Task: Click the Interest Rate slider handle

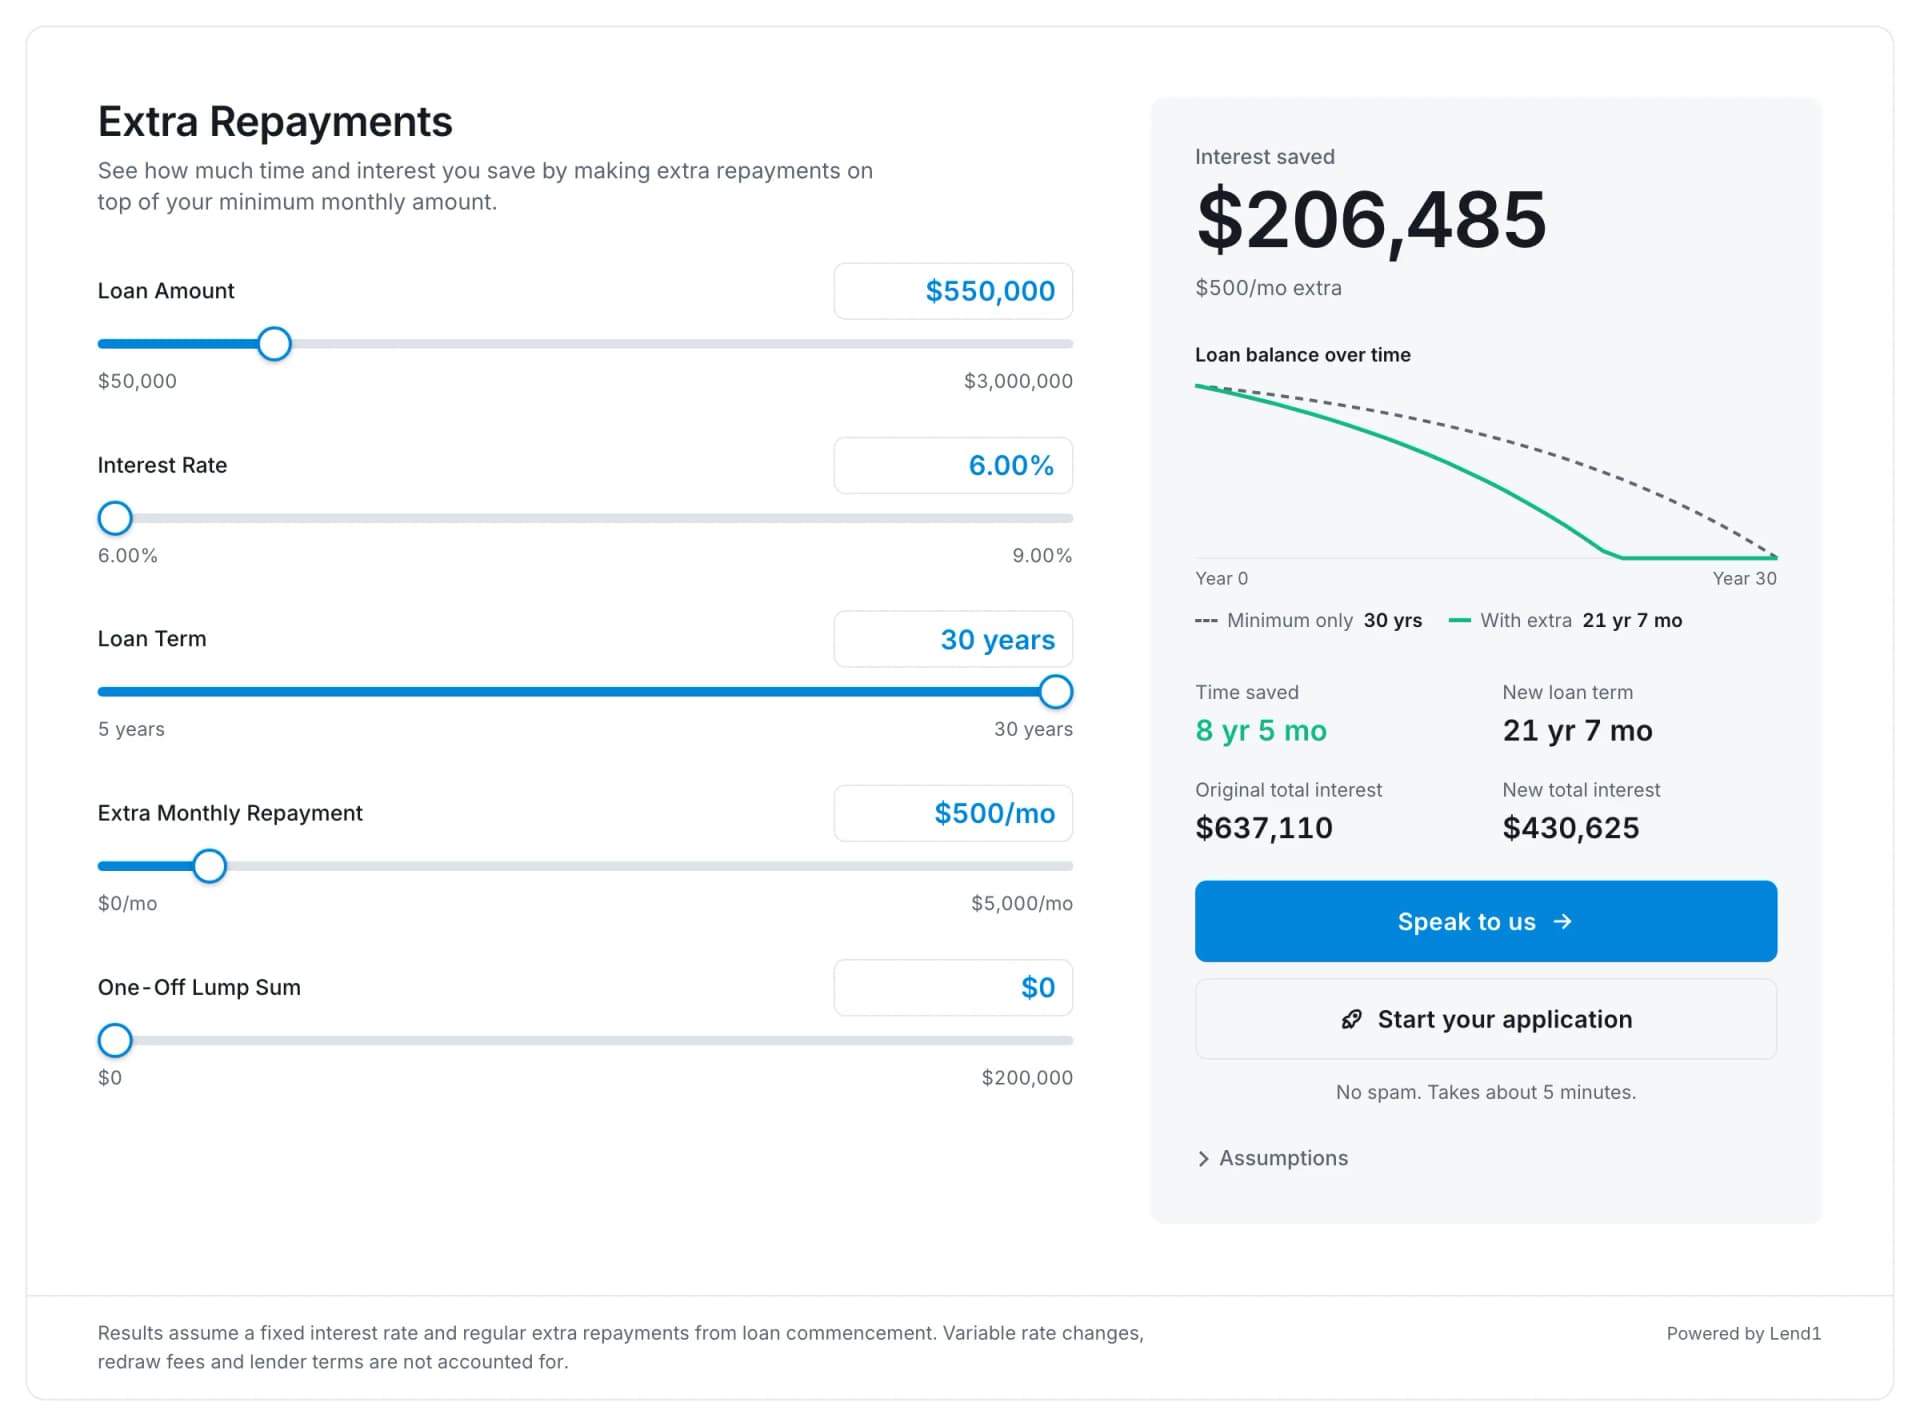Action: pyautogui.click(x=115, y=518)
